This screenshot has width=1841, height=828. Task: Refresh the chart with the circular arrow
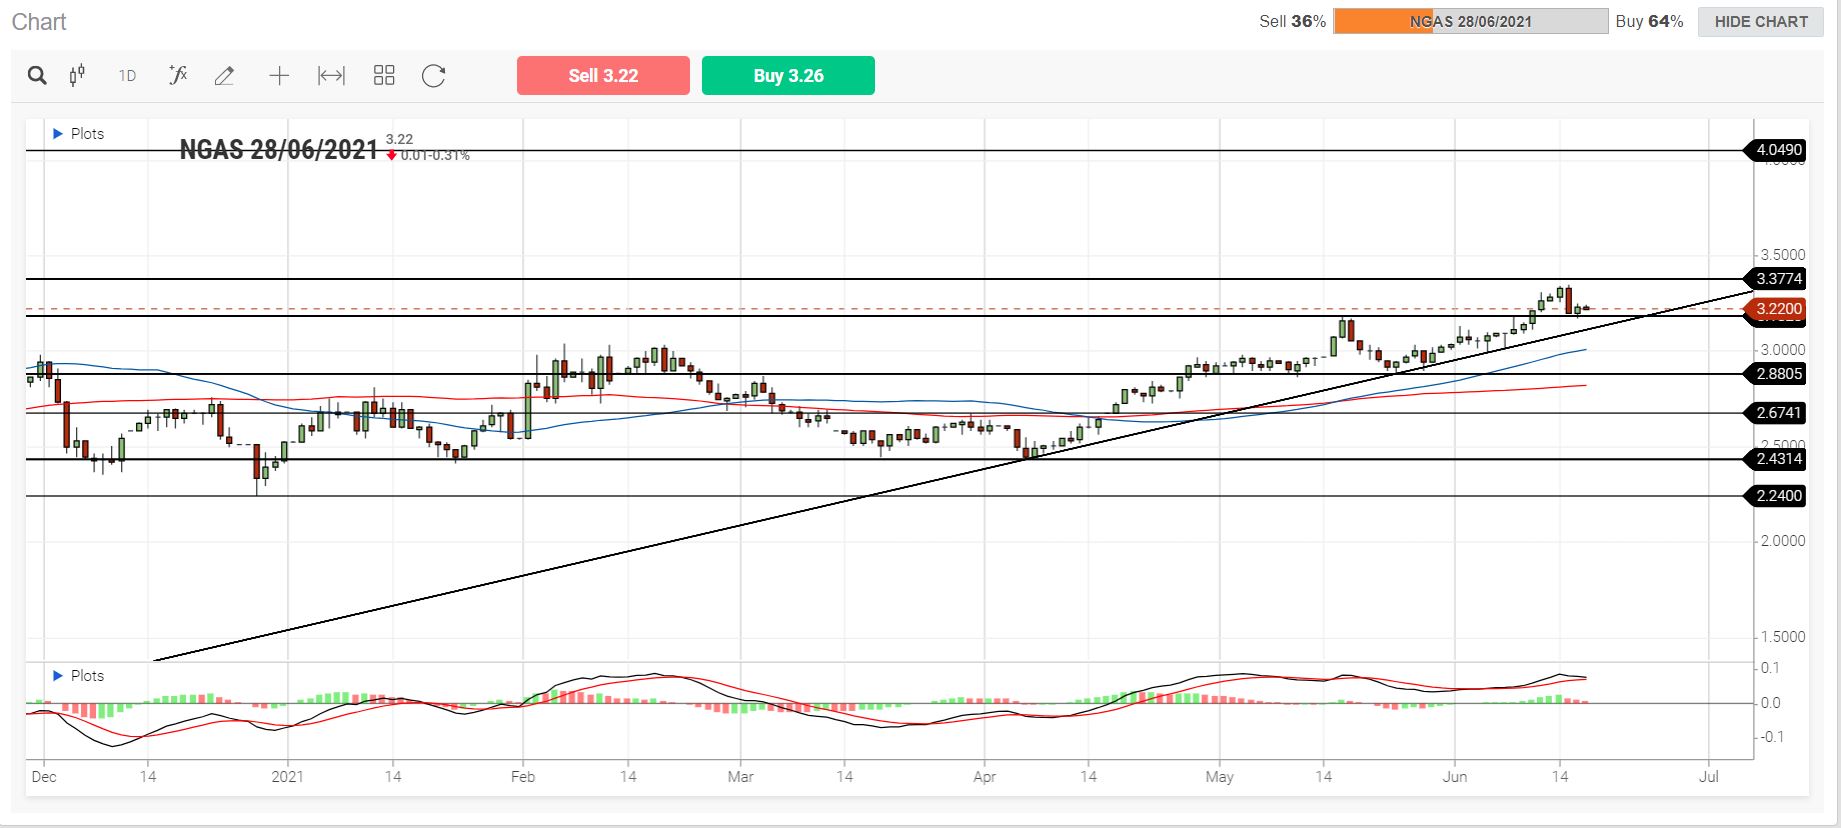433,76
